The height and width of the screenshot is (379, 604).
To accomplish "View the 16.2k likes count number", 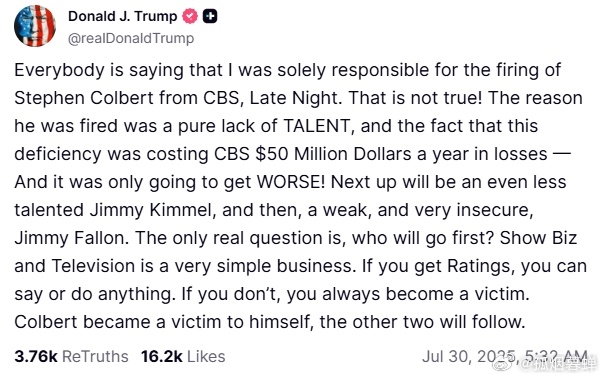I will click(162, 357).
